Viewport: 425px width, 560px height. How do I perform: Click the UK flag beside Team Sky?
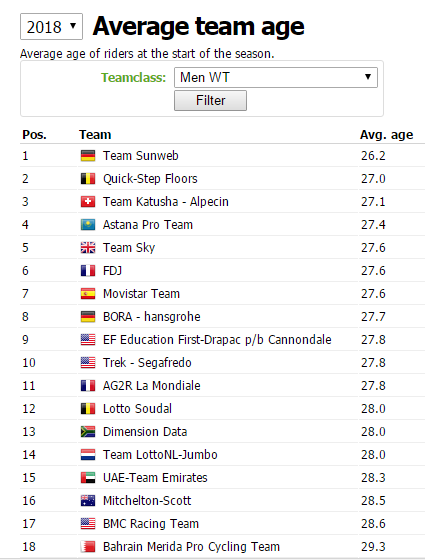[x=88, y=248]
